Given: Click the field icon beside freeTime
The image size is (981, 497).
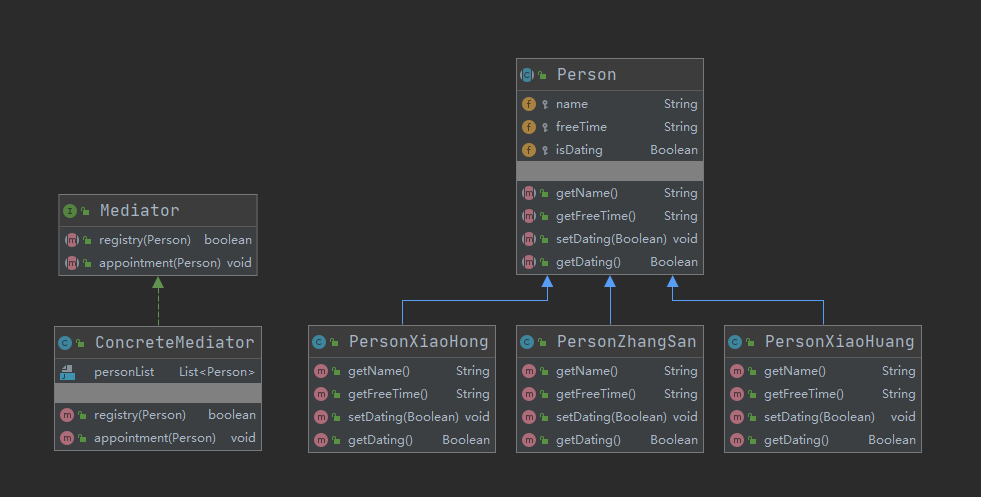Looking at the screenshot, I should (x=529, y=127).
